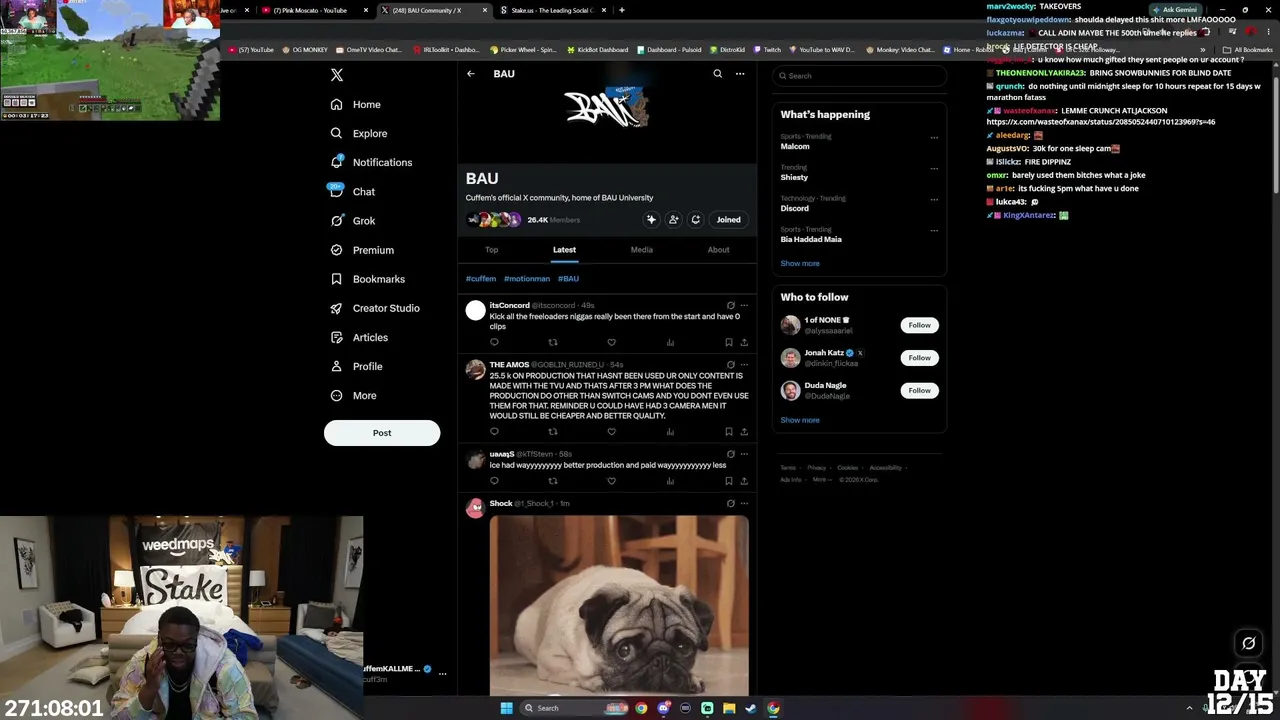
Task: Bookmark THE AMOS post
Action: click(728, 432)
